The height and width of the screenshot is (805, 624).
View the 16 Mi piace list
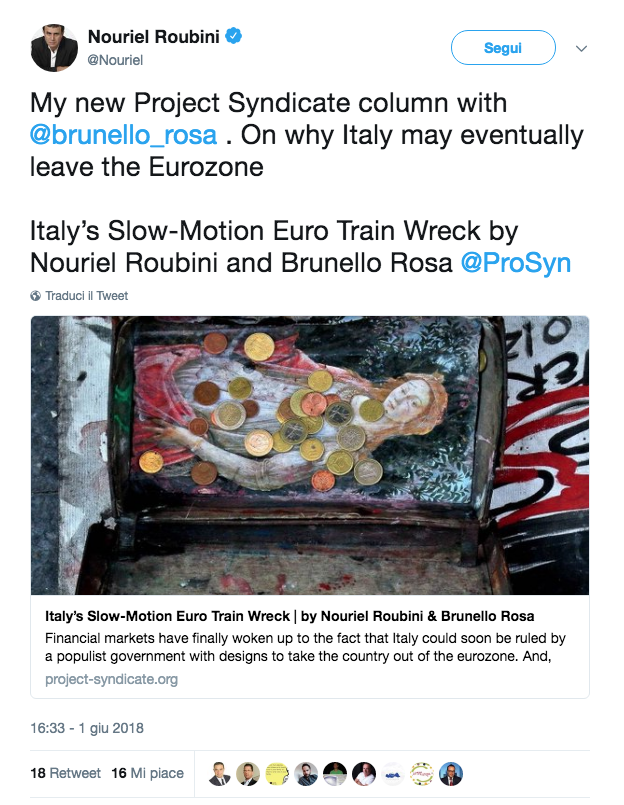pyautogui.click(x=150, y=773)
